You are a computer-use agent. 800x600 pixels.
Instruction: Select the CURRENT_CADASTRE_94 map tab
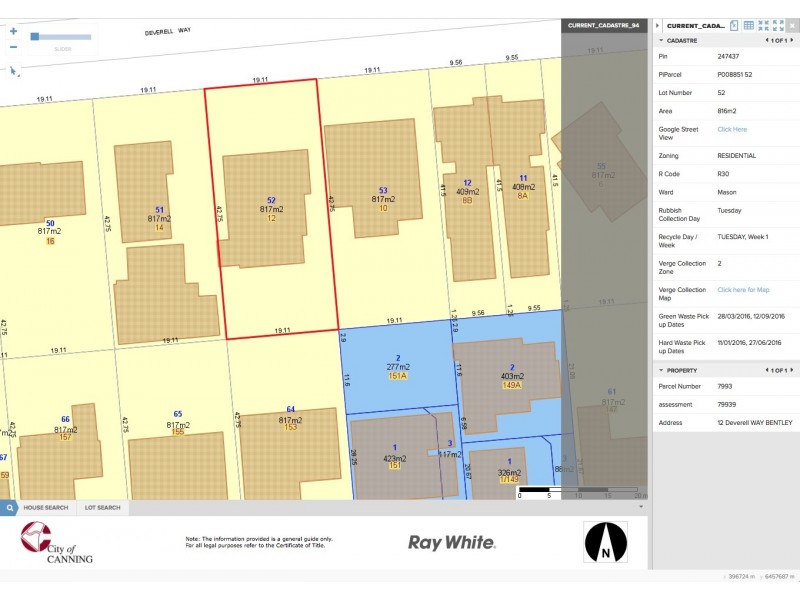[x=604, y=25]
